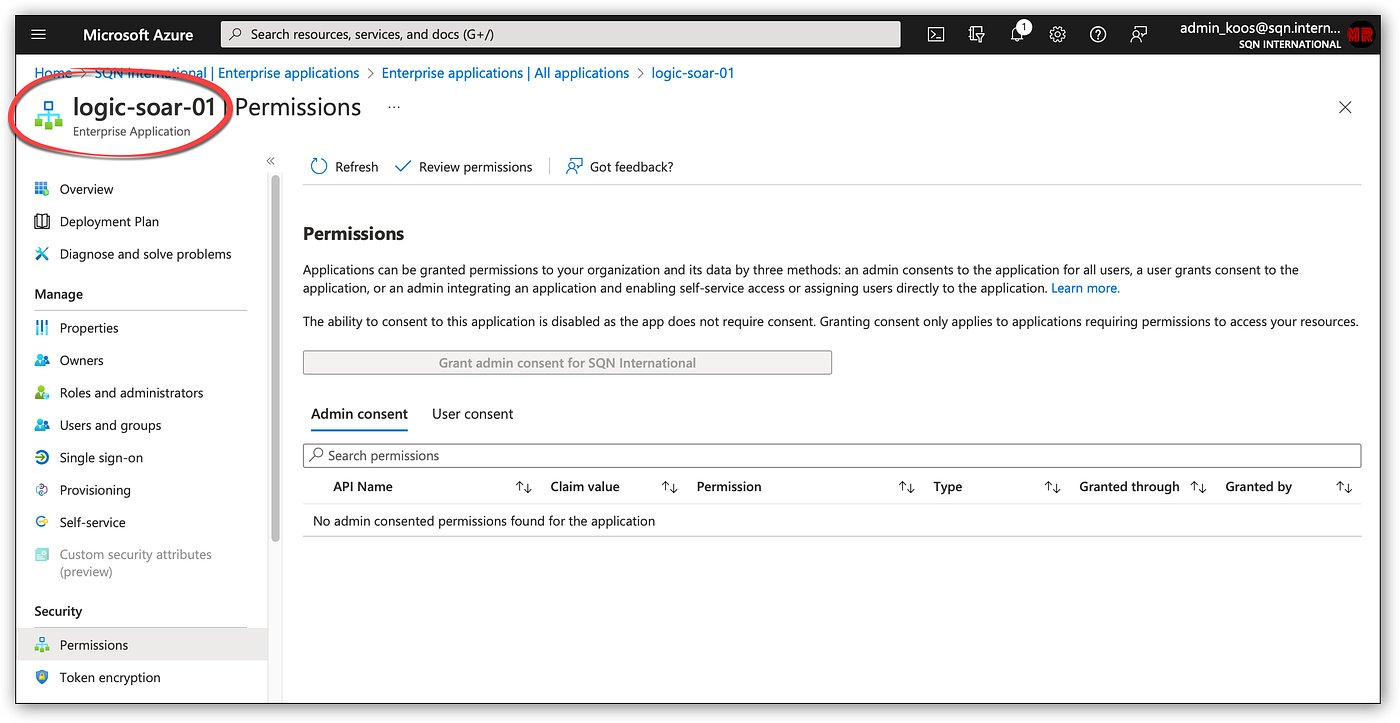Click the search magnifier in the Azure search bar
Image resolution: width=1400 pixels, height=723 pixels.
(236, 34)
